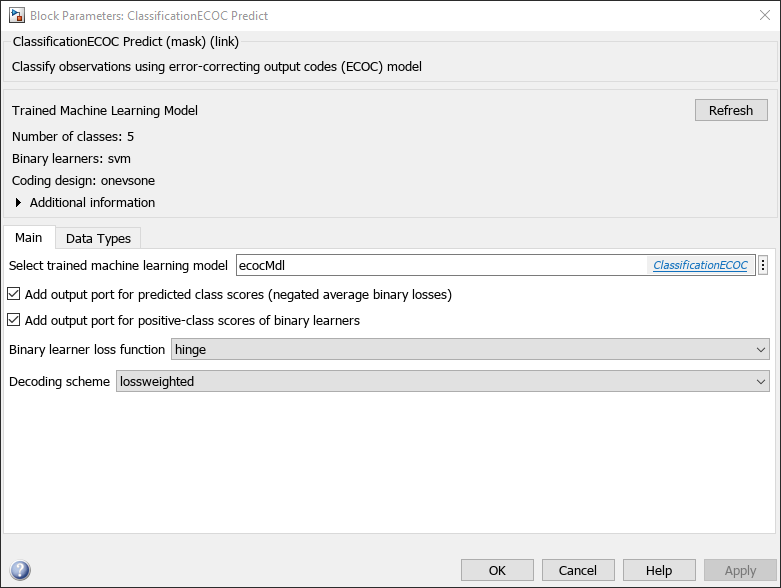Open the Decoding scheme dropdown
781x588 pixels.
(x=442, y=381)
